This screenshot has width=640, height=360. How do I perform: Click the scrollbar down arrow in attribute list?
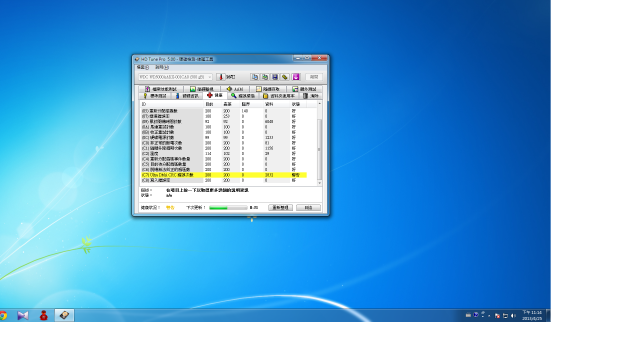[x=319, y=183]
